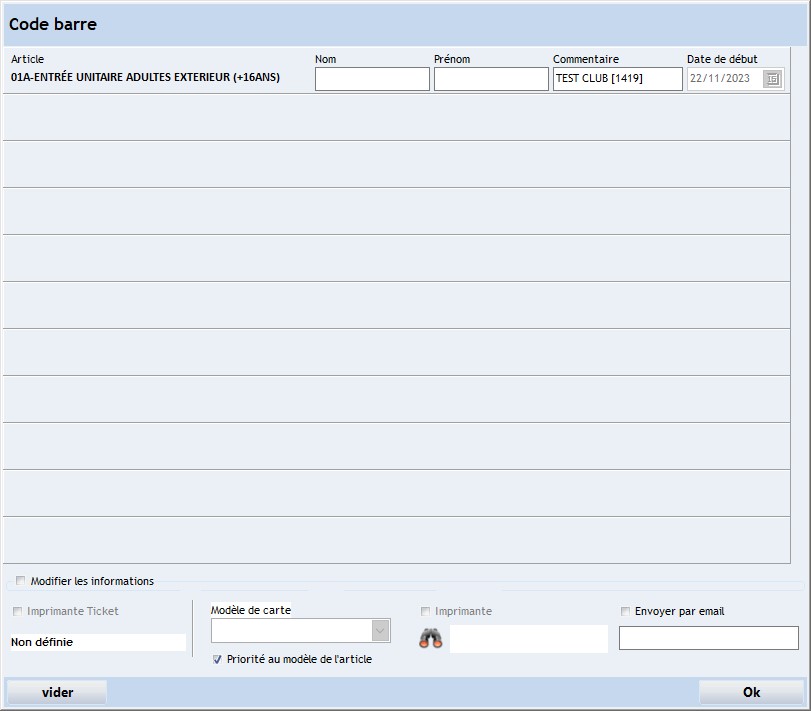Viewport: 811px width, 711px height.
Task: Check "Envoyer par email"
Action: coord(625,611)
